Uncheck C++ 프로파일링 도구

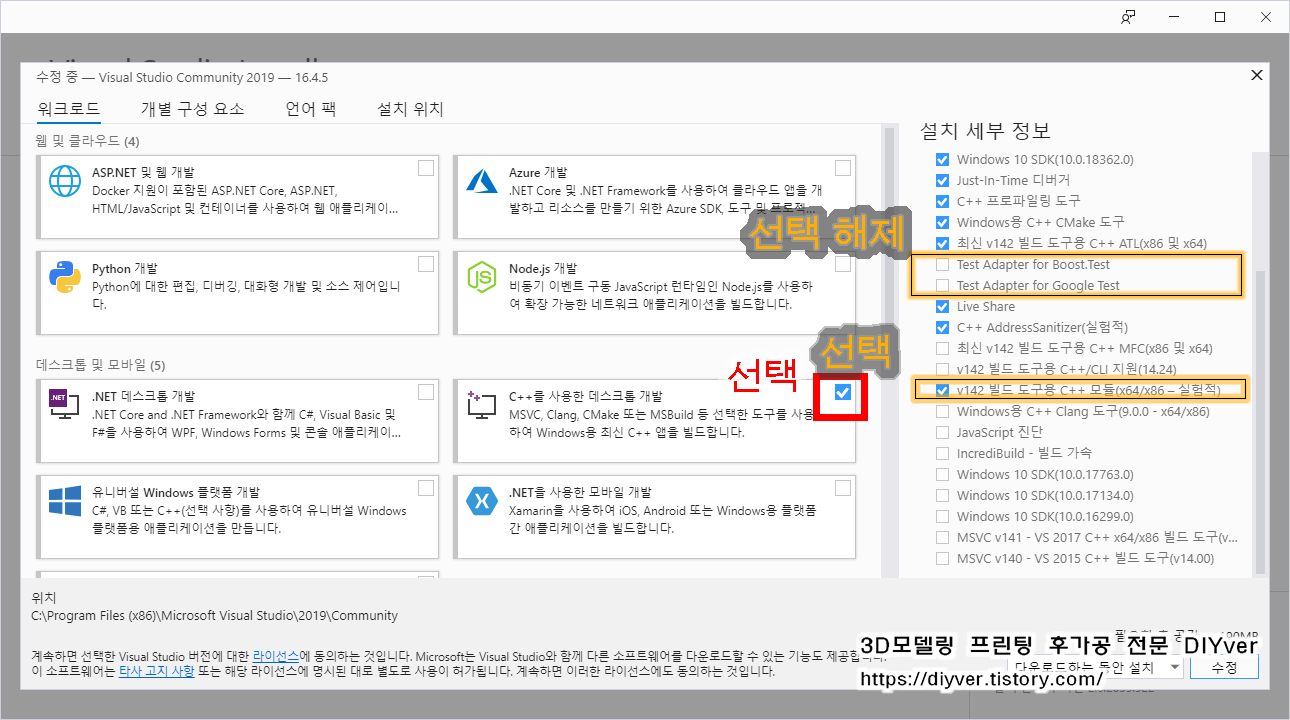[x=942, y=201]
